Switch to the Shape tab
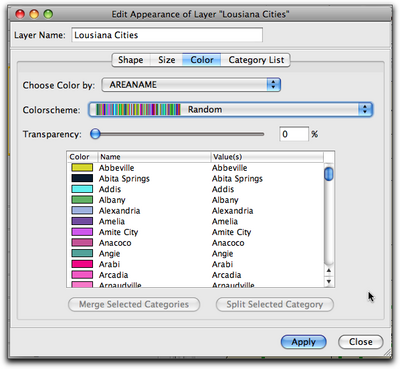Viewport: 400px width, 369px height. pos(131,60)
